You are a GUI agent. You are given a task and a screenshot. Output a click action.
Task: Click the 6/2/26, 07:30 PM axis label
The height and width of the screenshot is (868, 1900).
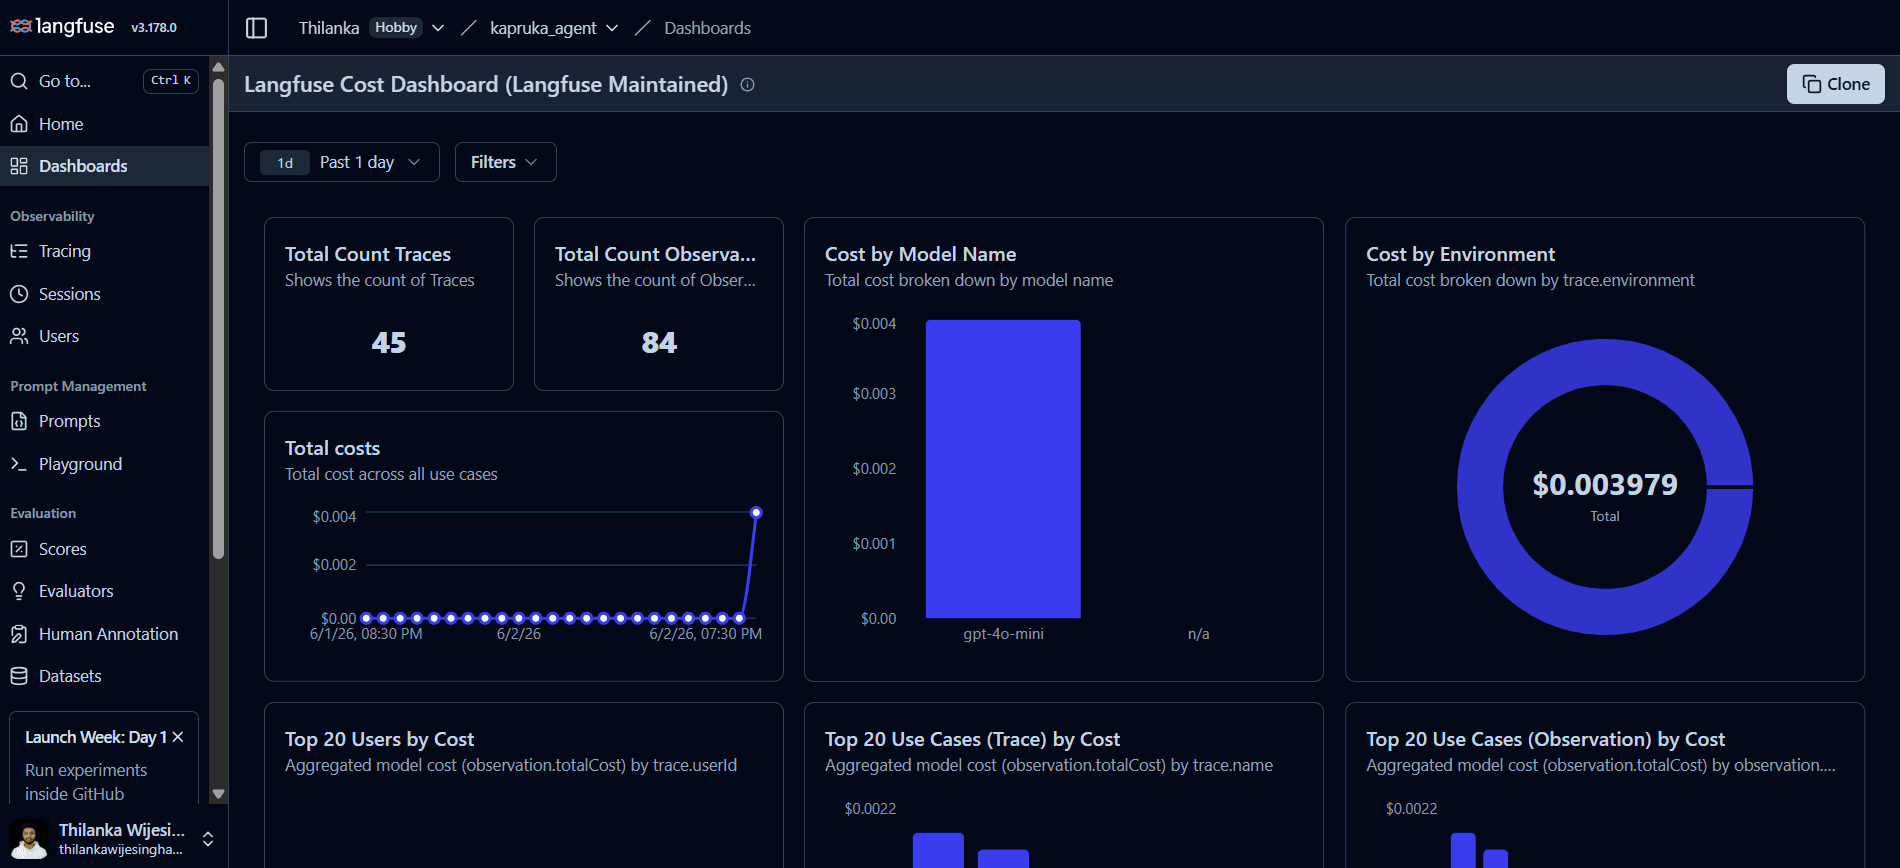coord(705,634)
